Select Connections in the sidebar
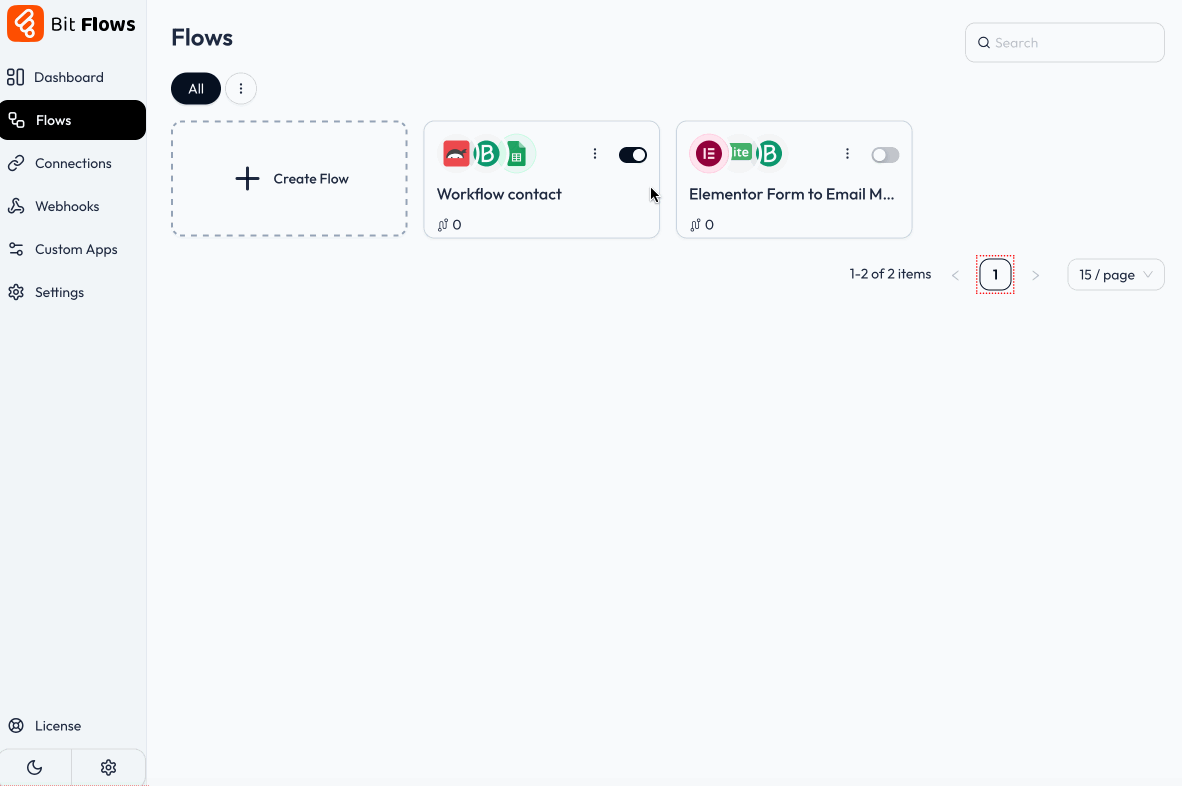This screenshot has height=786, width=1182. [74, 163]
